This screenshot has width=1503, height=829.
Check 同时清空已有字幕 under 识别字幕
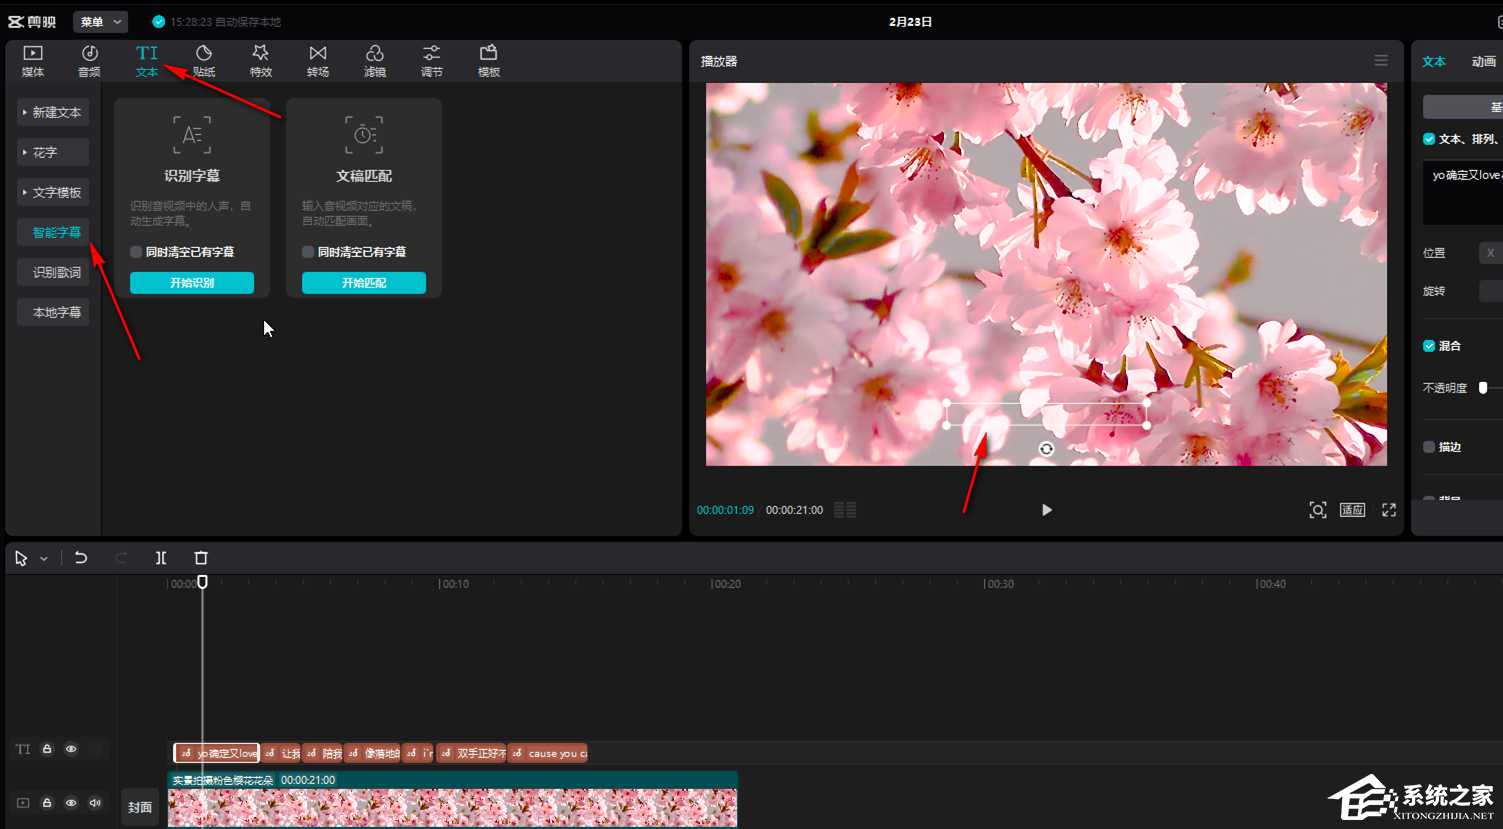pos(137,252)
